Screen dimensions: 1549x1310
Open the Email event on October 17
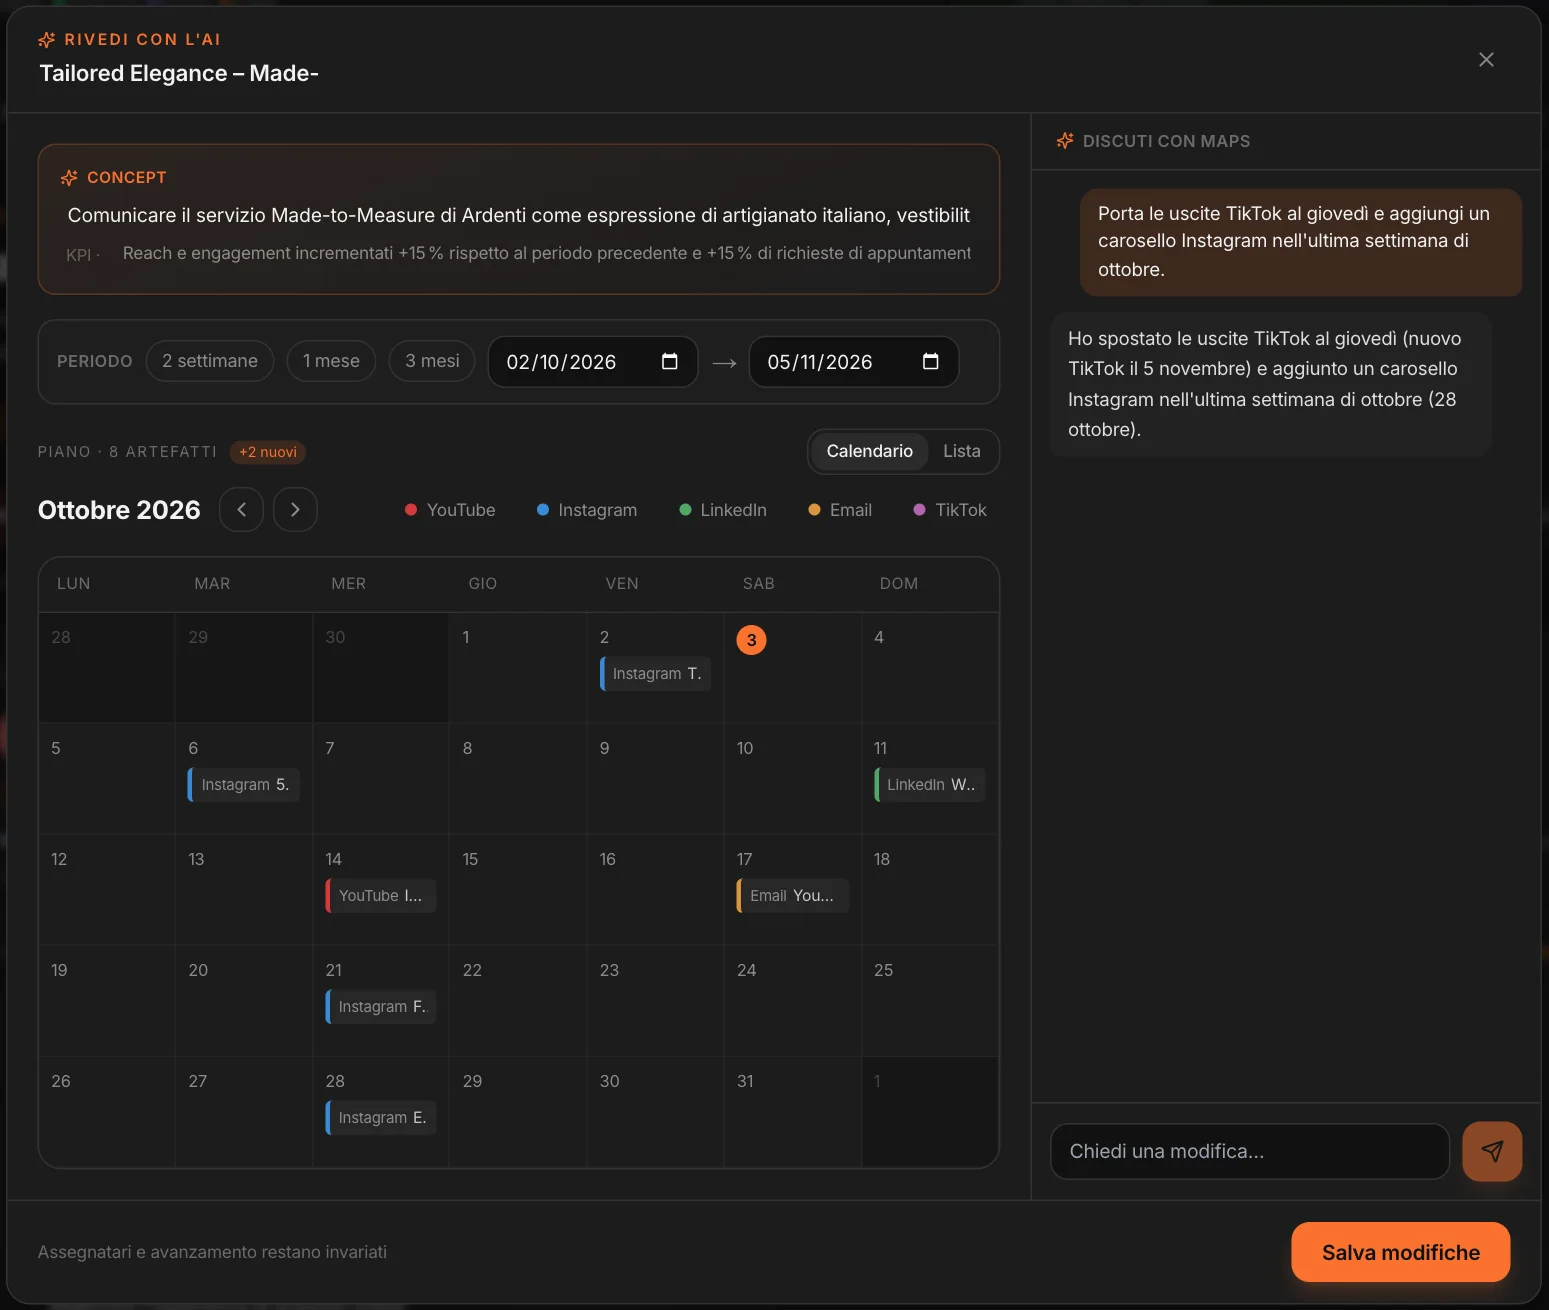793,896
